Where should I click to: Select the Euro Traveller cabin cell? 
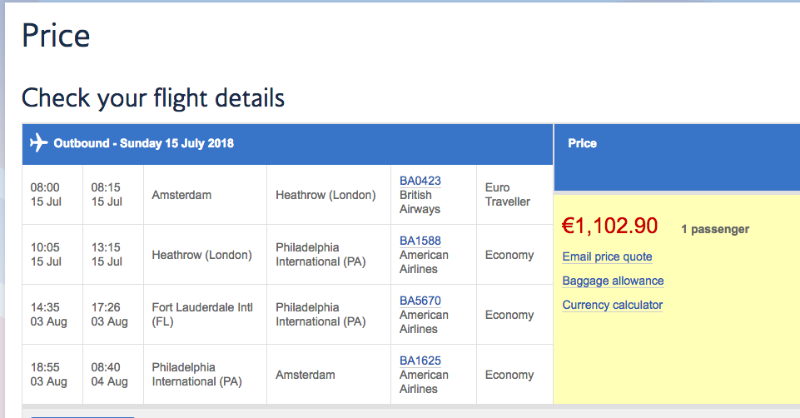click(506, 195)
